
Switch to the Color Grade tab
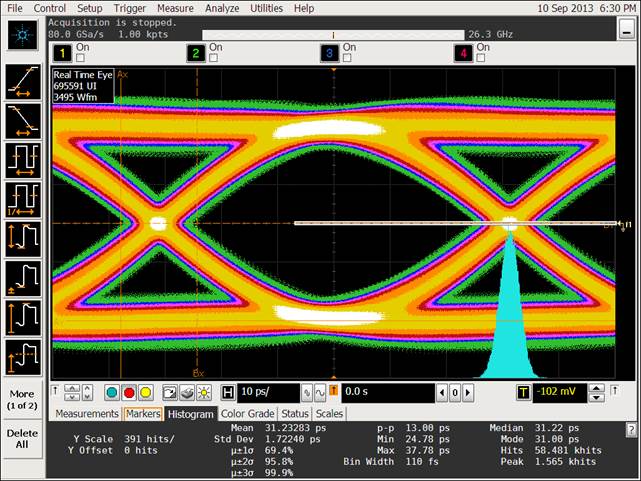pos(247,414)
